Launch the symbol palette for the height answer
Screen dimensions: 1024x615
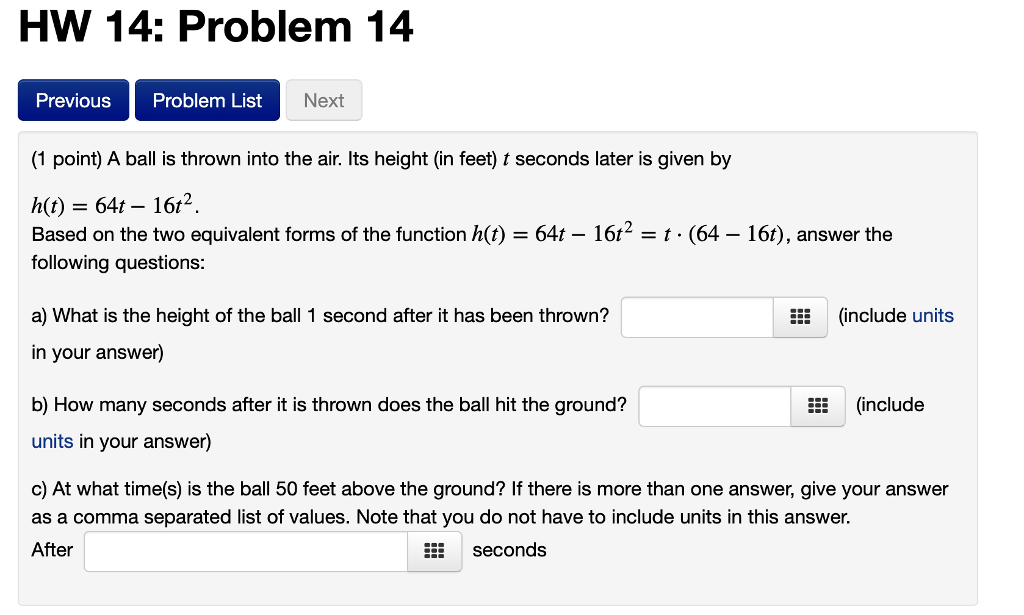click(x=799, y=317)
